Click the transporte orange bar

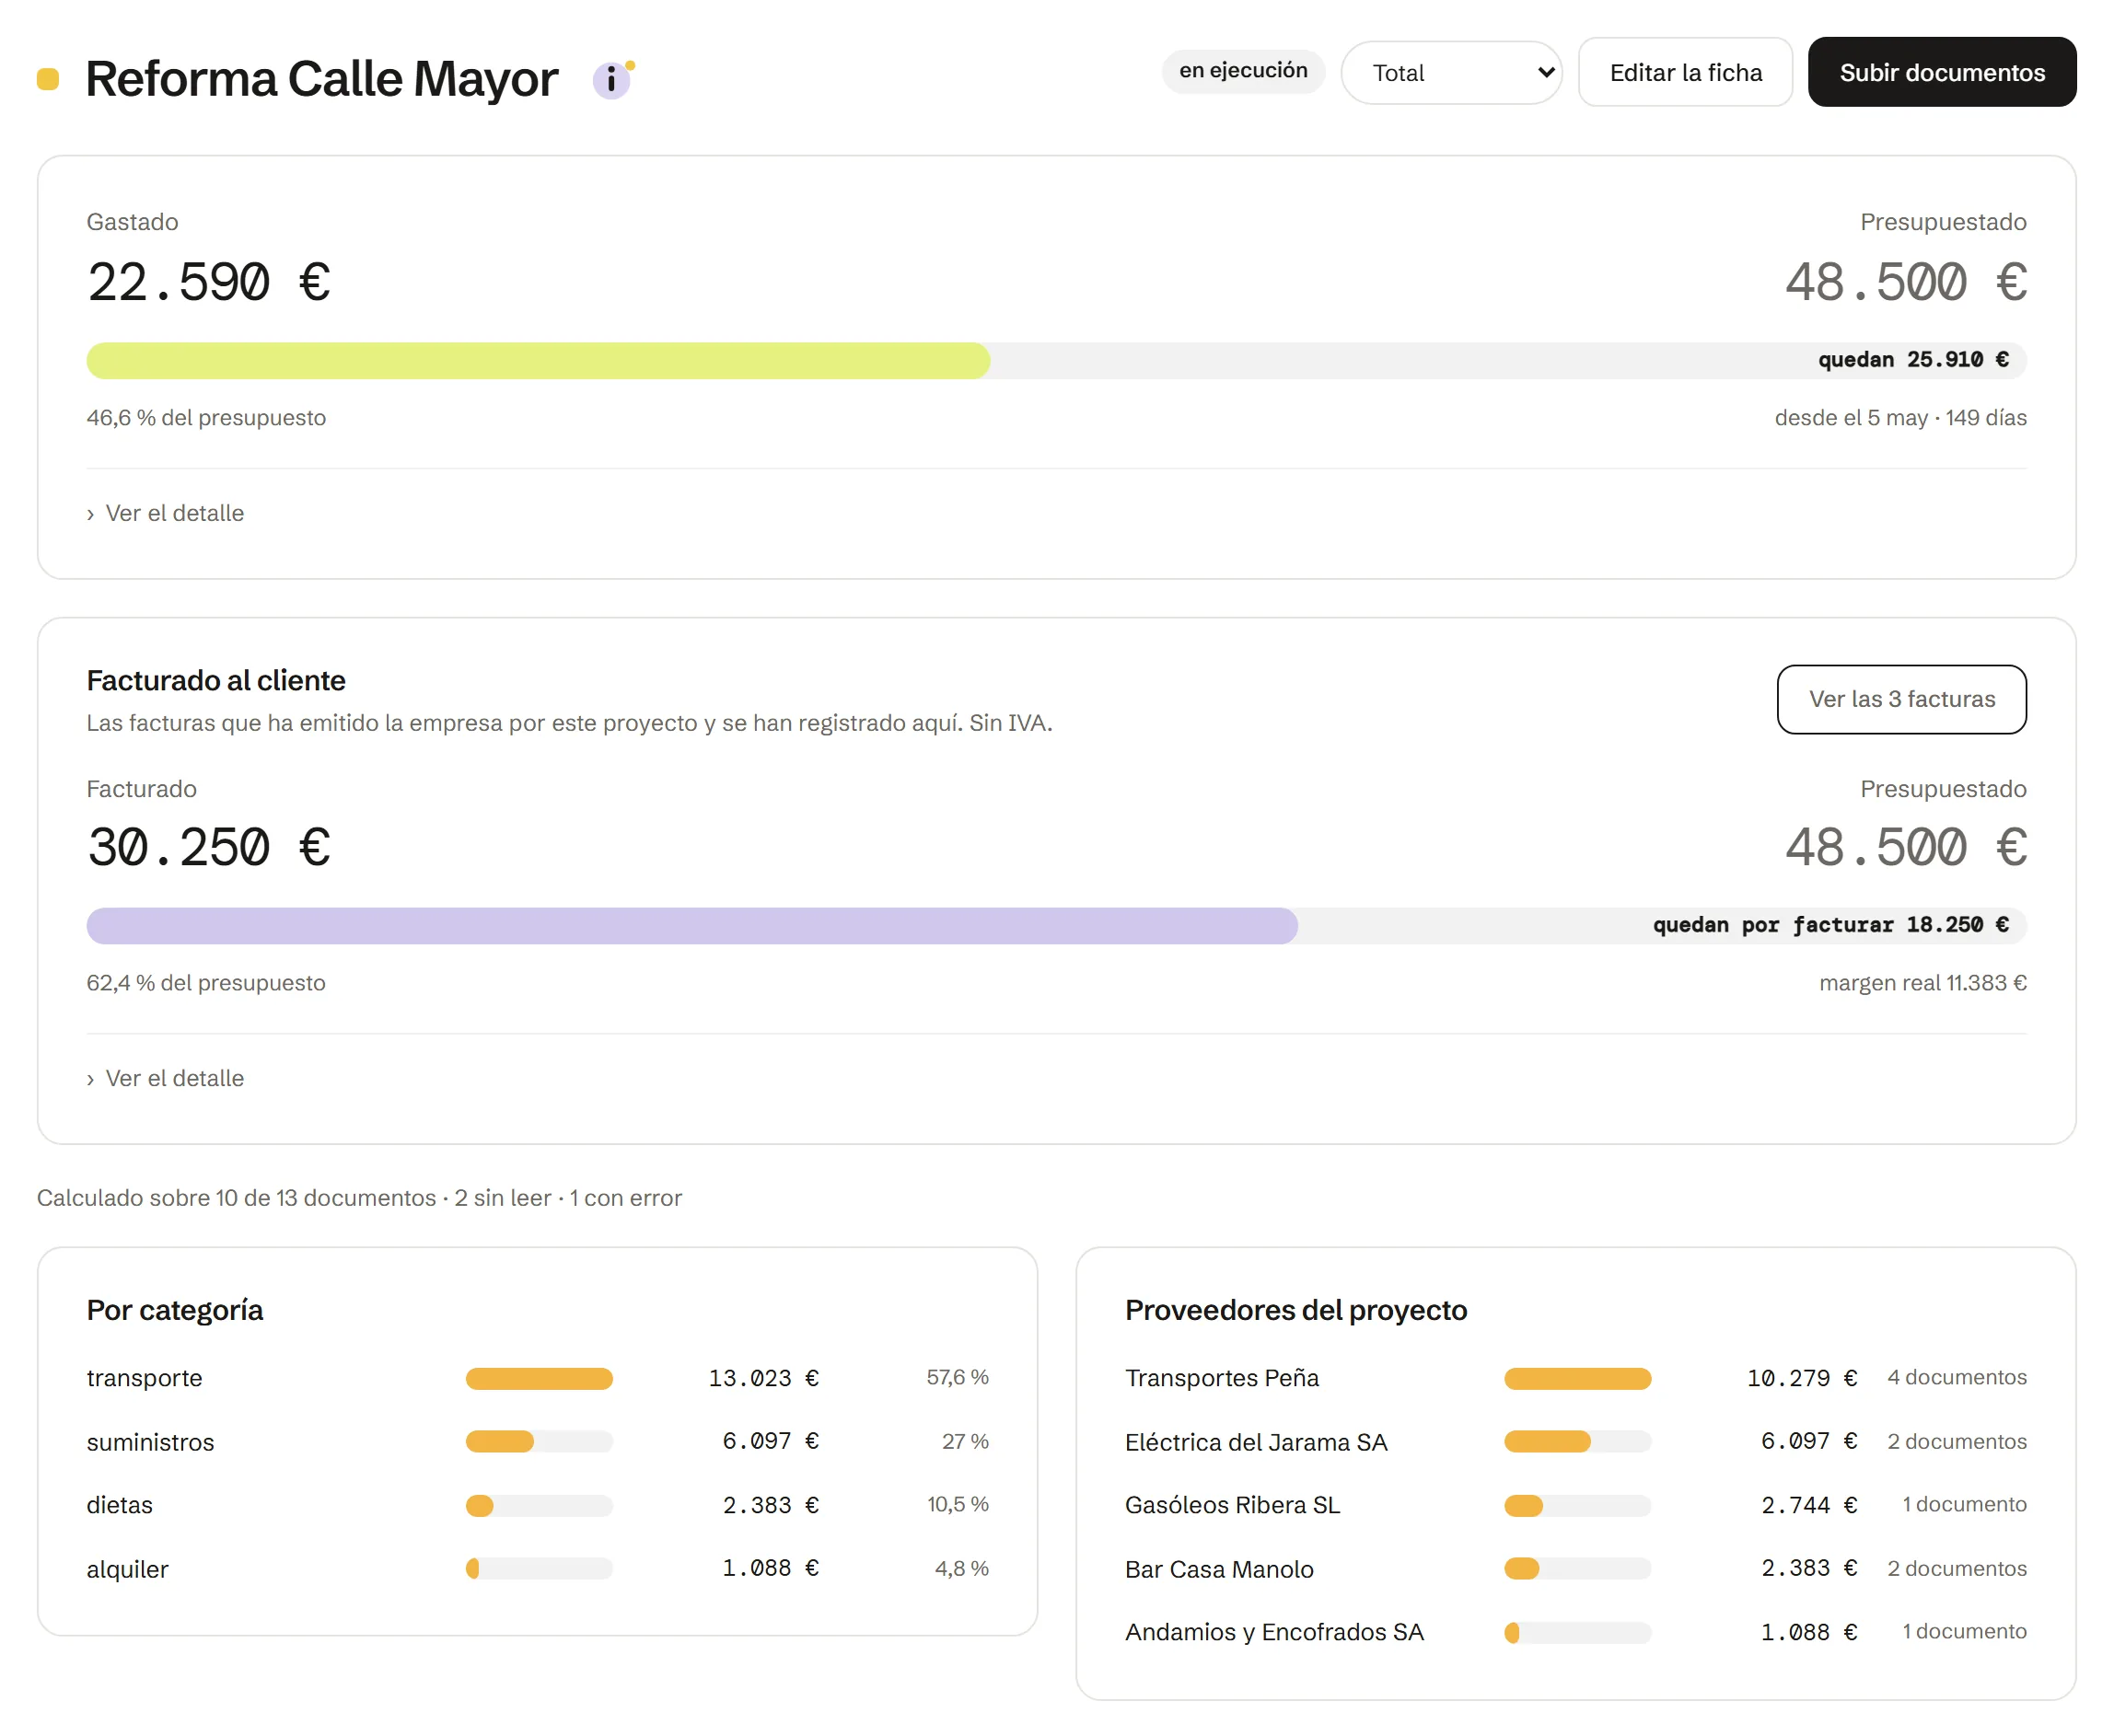[x=539, y=1378]
